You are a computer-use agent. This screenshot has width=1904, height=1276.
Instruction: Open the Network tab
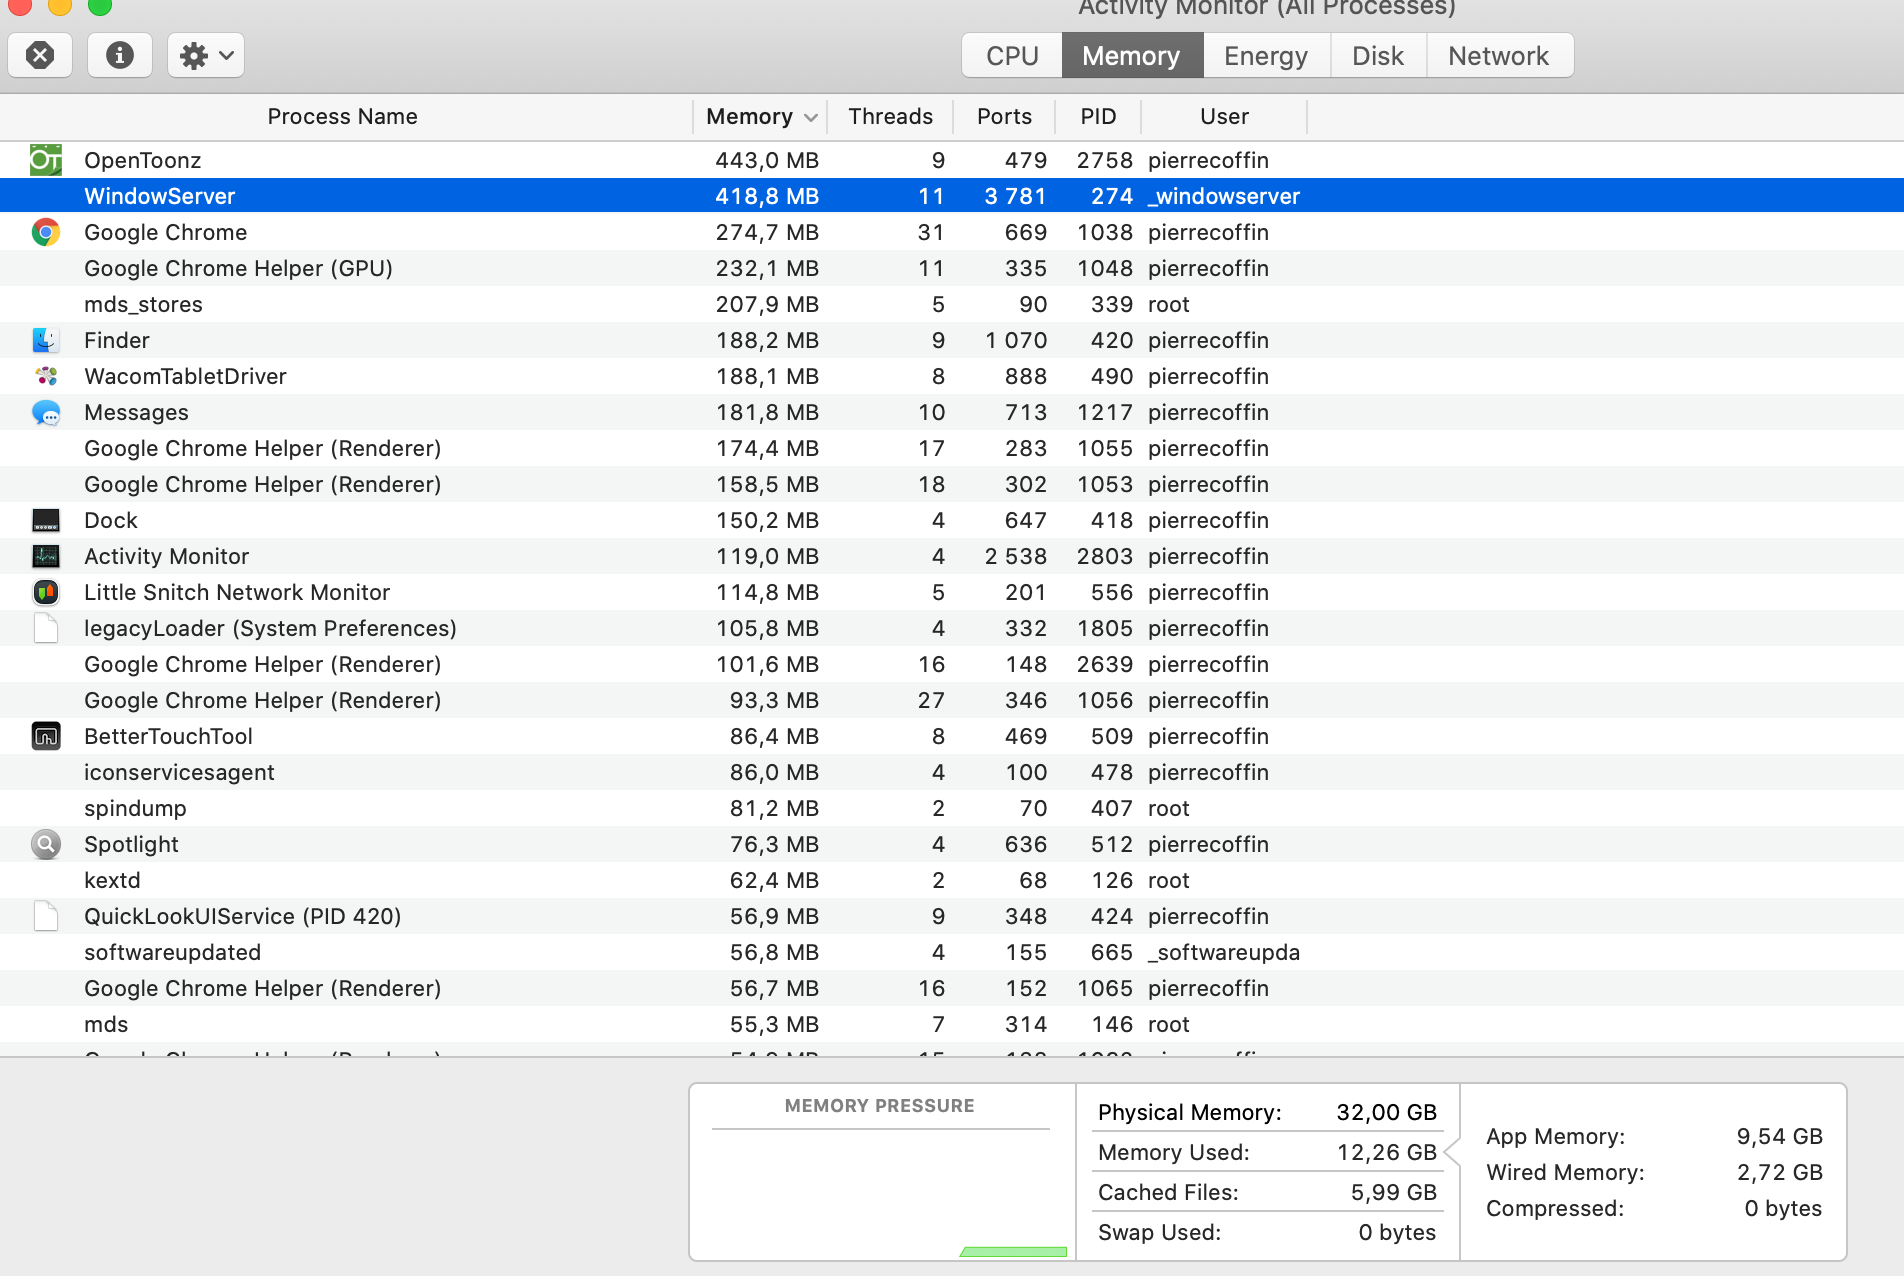coord(1499,55)
